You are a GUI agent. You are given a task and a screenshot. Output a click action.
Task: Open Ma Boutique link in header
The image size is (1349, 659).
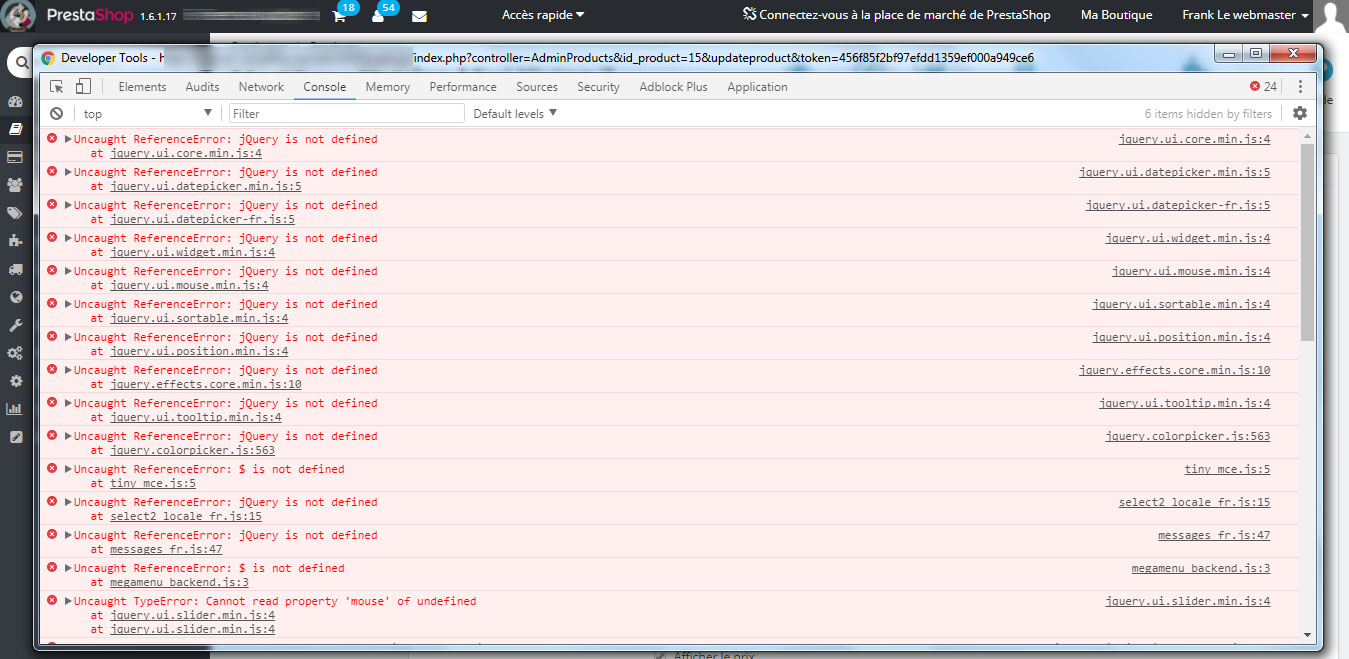1116,15
